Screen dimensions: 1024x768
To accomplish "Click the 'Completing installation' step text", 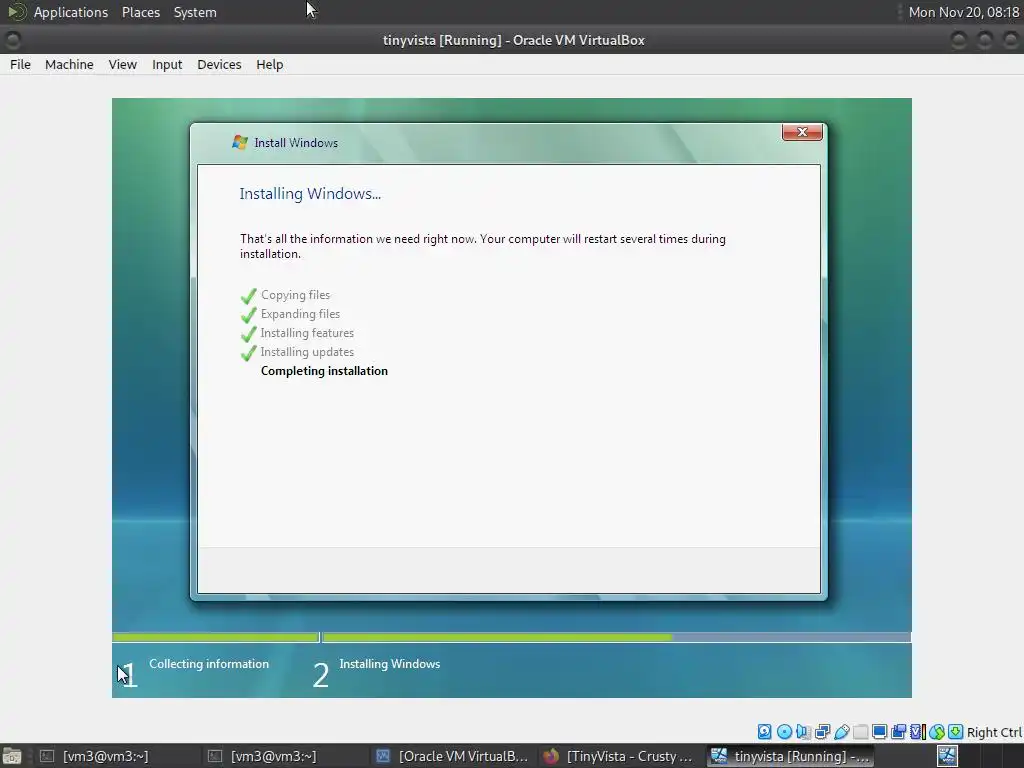I will click(x=324, y=371).
